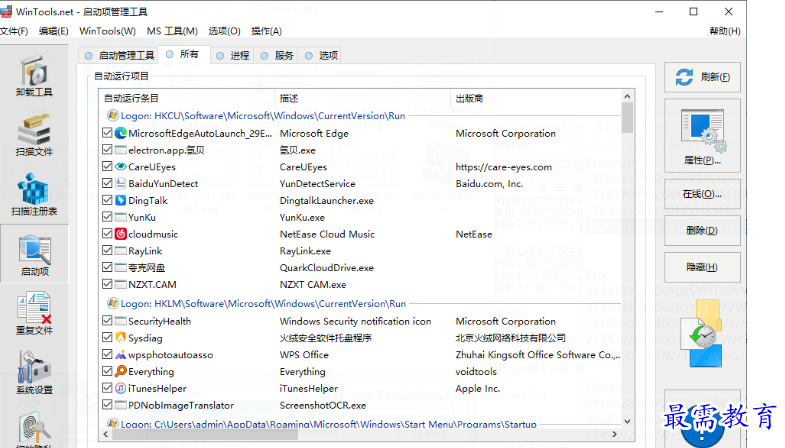
Task: Click the 删除(D) delete button
Action: click(x=702, y=231)
